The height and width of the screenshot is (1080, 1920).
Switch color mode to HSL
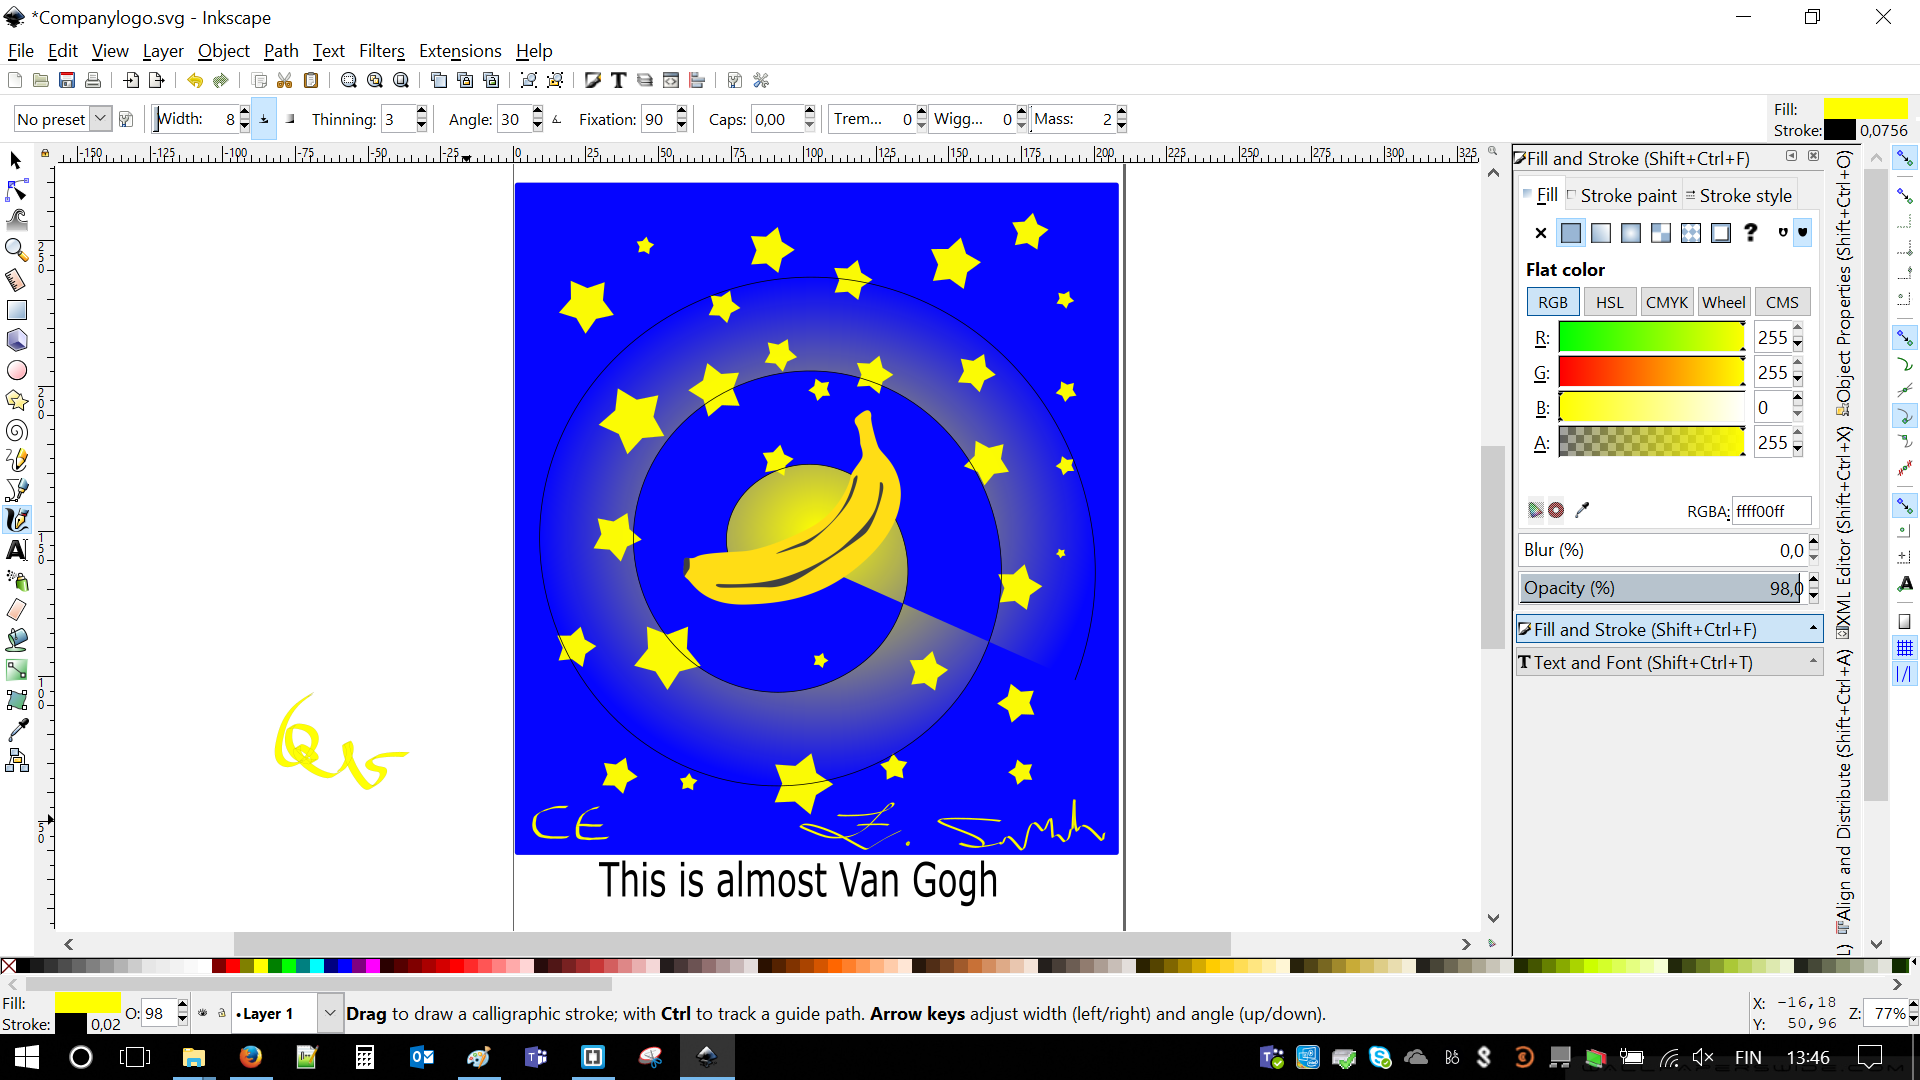click(x=1610, y=302)
